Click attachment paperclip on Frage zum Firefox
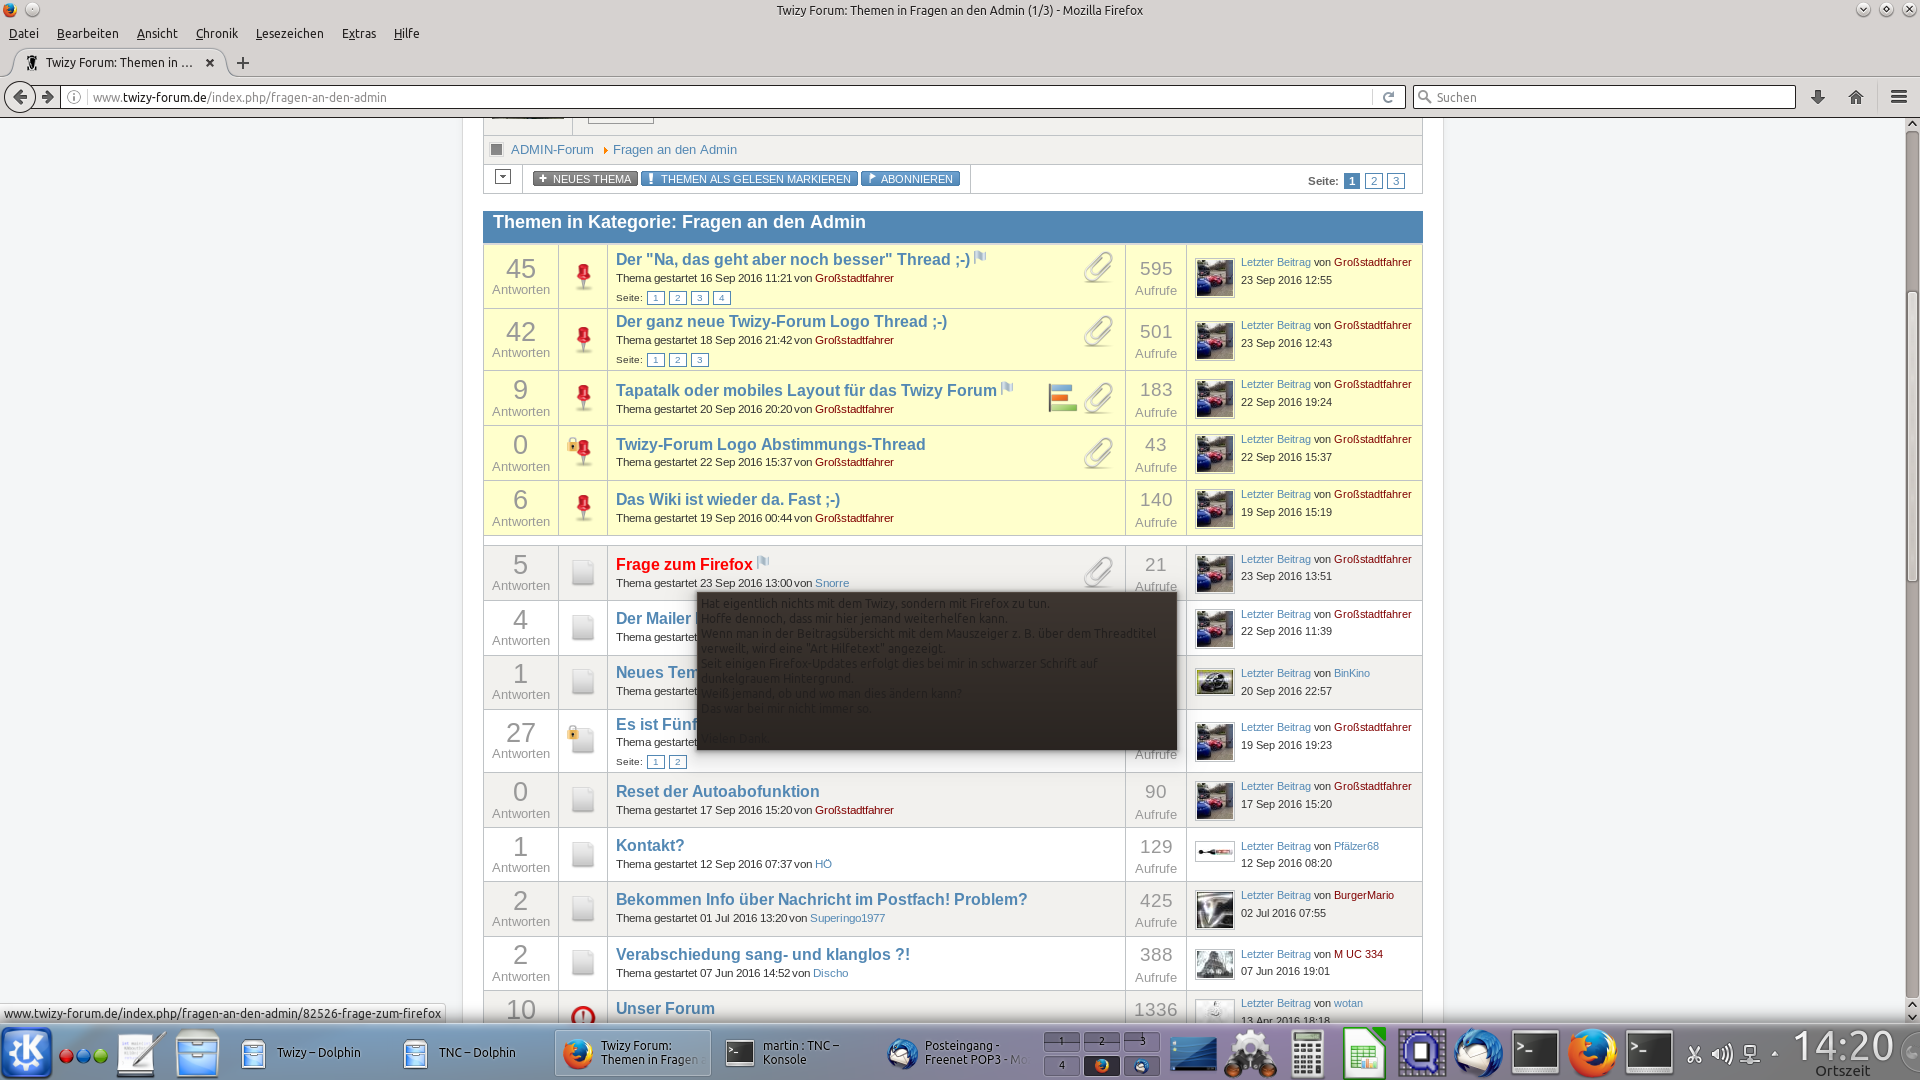 pyautogui.click(x=1098, y=572)
